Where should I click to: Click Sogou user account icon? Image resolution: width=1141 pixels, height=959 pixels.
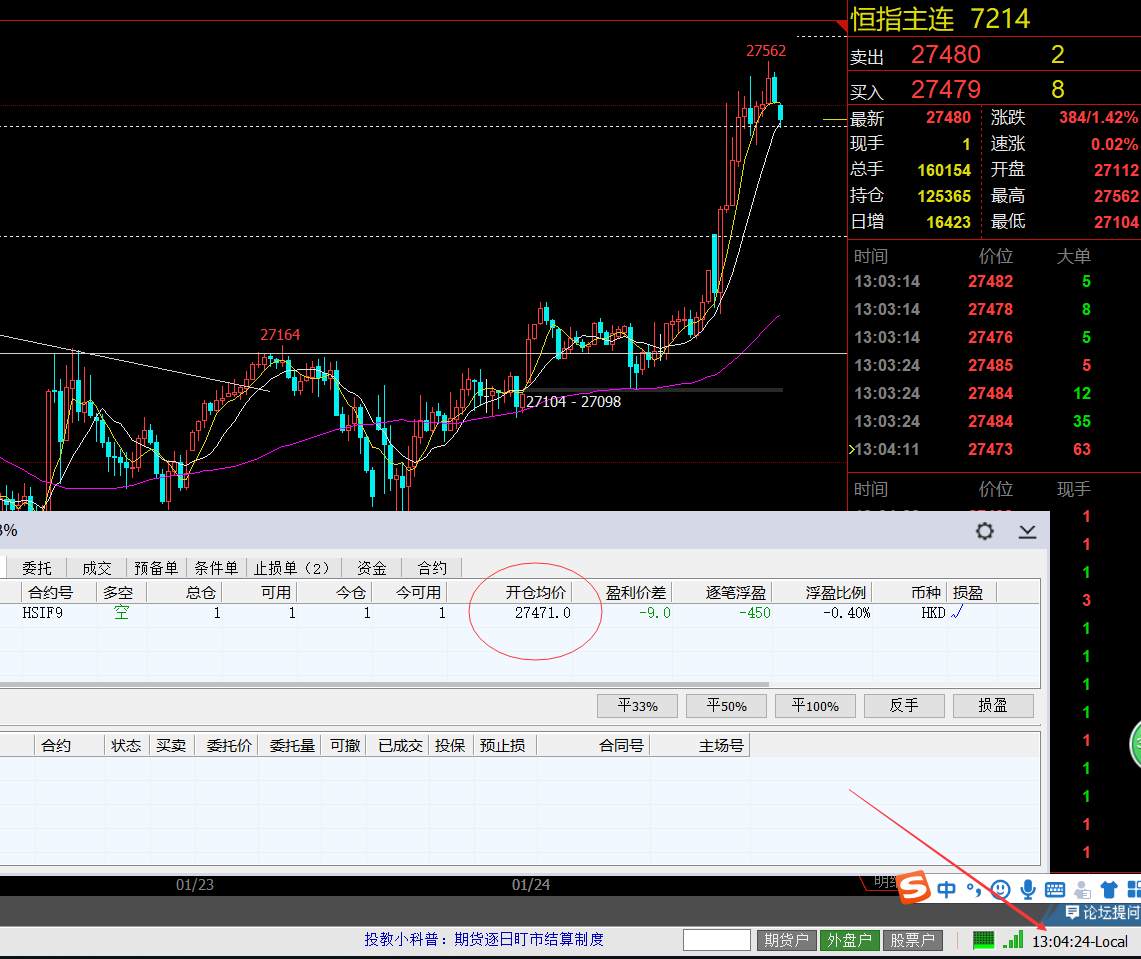(x=1082, y=889)
